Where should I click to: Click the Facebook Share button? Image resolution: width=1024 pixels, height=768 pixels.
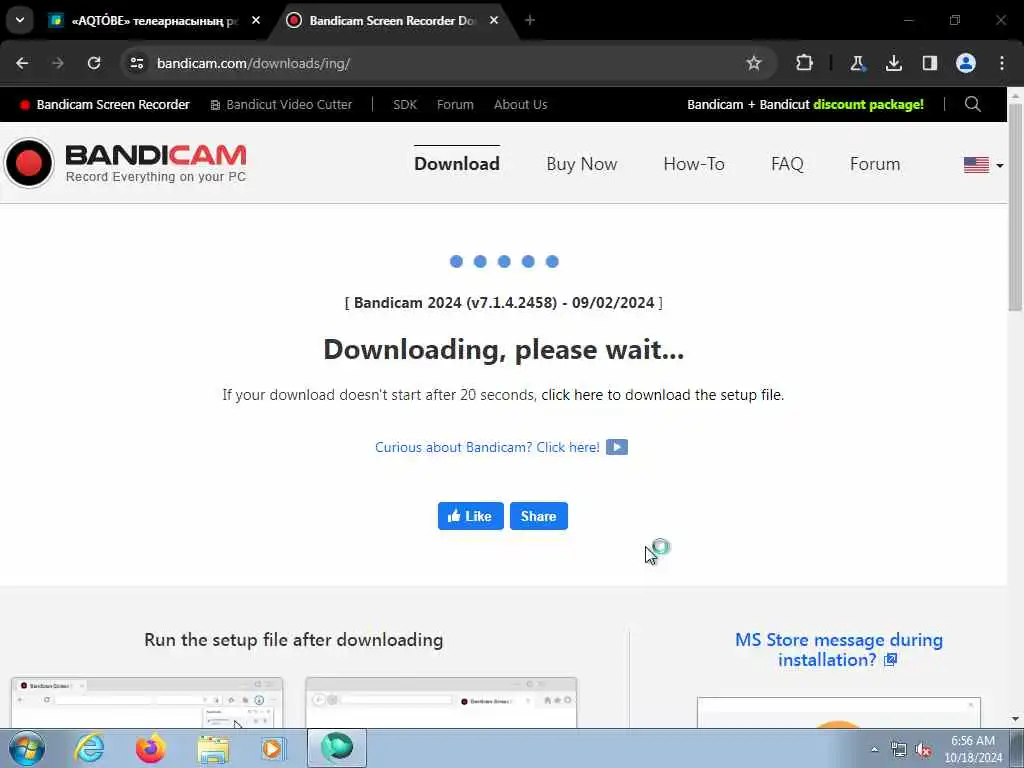point(539,516)
